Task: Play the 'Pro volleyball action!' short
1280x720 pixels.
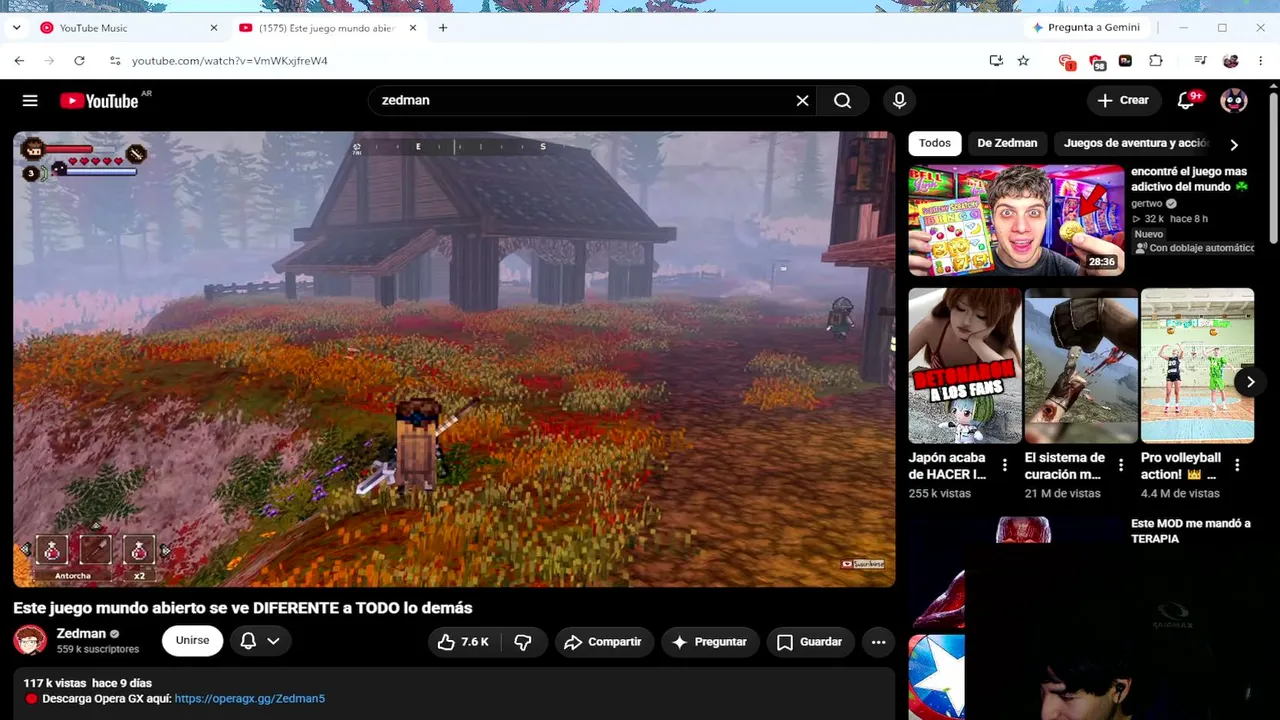Action: [x=1197, y=365]
